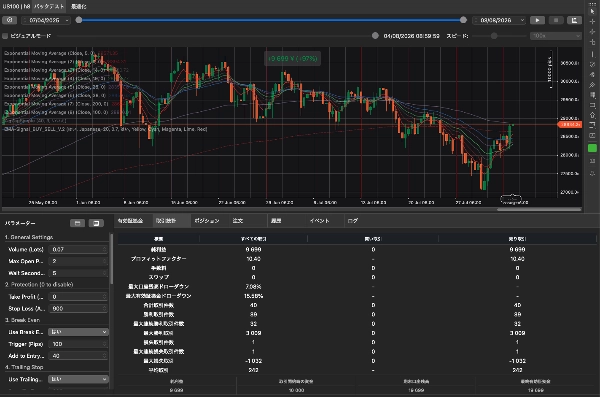Switch to the バックテスト tab
The height and width of the screenshot is (397, 600).
(x=49, y=7)
